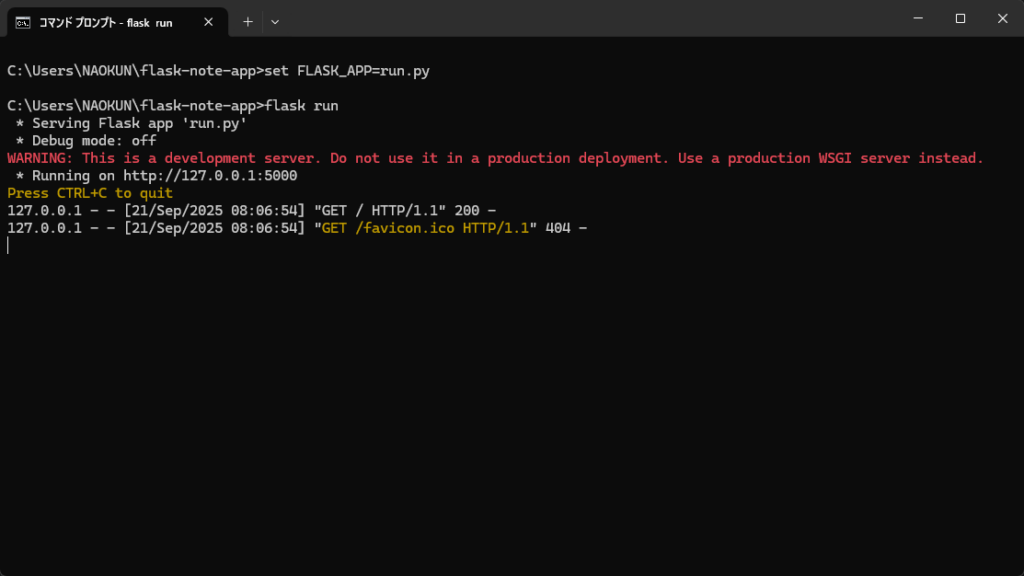The image size is (1024, 576).
Task: Click the GET / HTTP/1.1 200 log line
Action: click(251, 210)
